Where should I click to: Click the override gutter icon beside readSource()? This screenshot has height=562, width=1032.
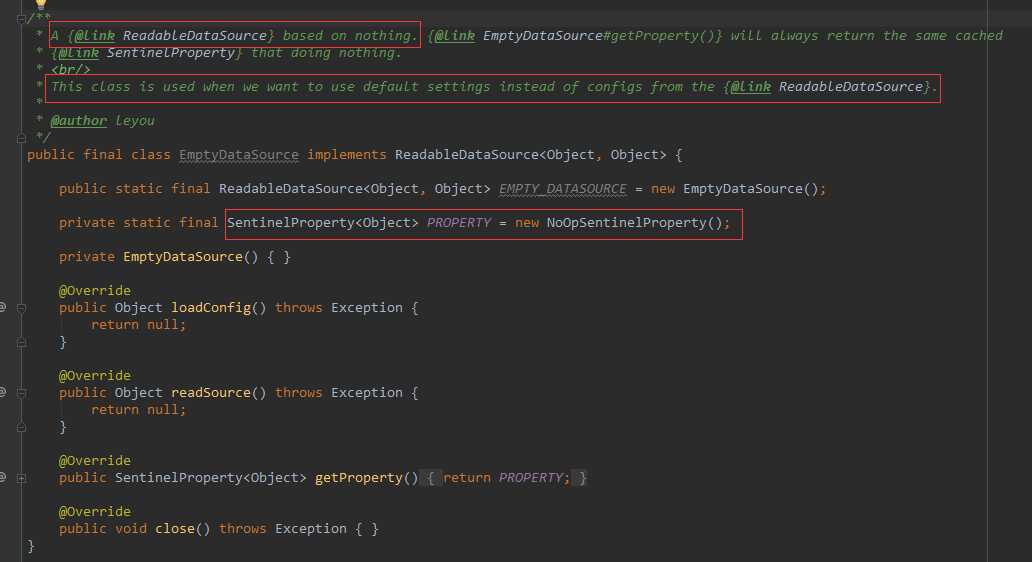3,392
